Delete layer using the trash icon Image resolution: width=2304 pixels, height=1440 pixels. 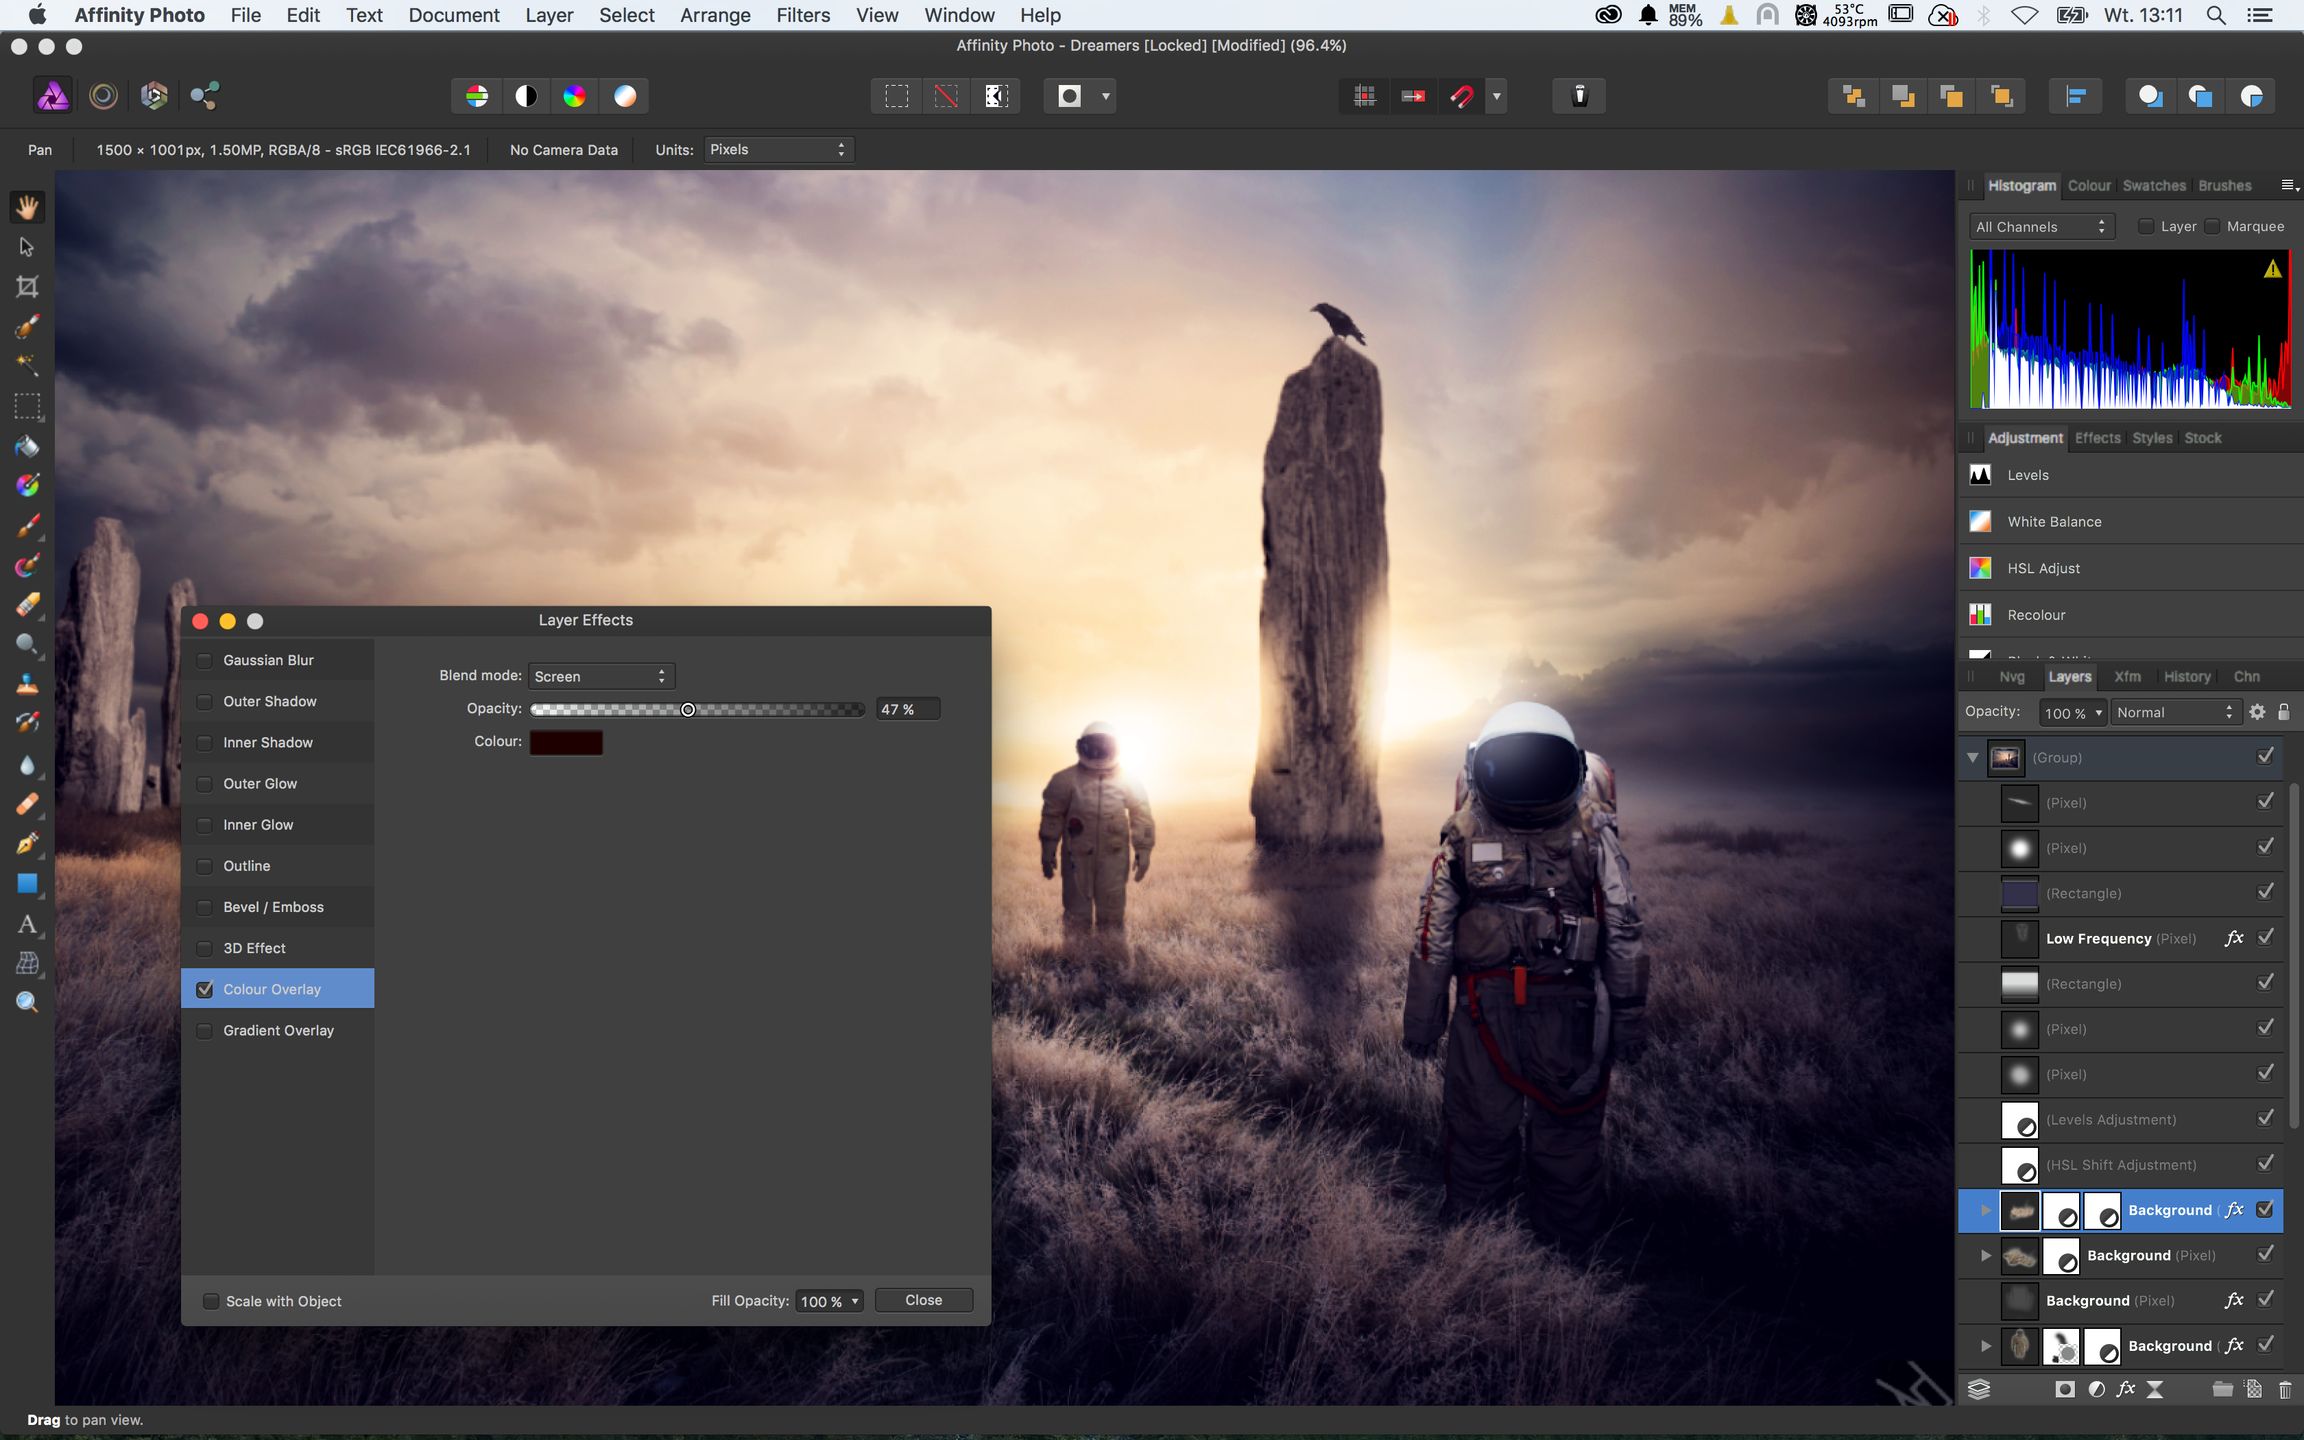pyautogui.click(x=2285, y=1389)
